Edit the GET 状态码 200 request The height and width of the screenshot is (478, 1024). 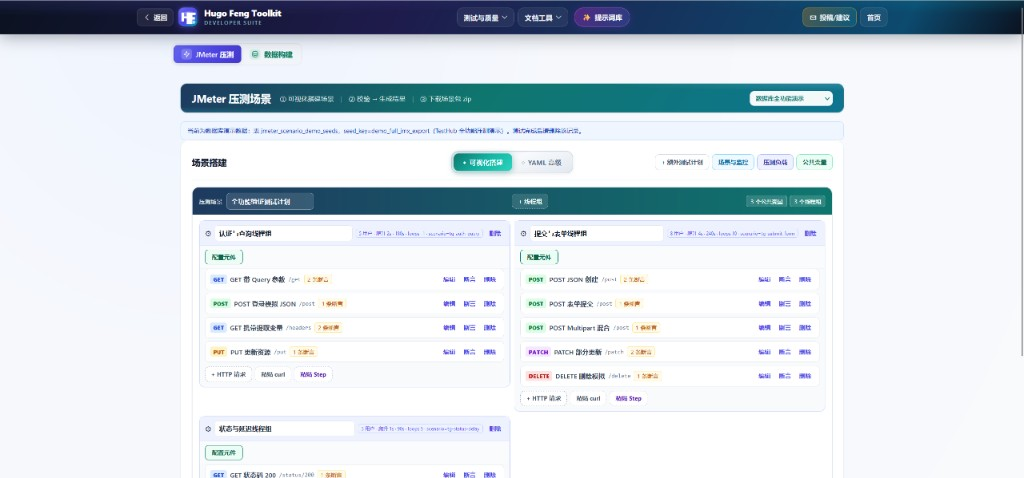(449, 475)
